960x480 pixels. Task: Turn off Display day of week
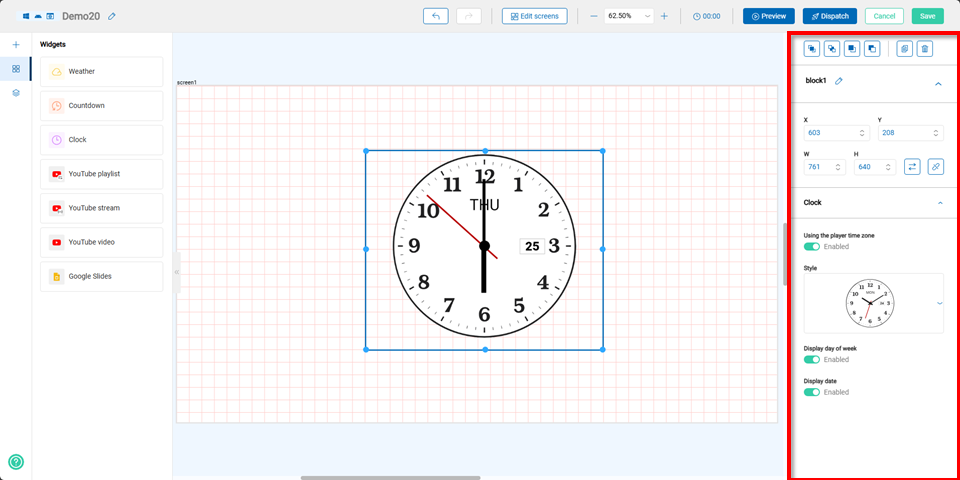tap(812, 359)
